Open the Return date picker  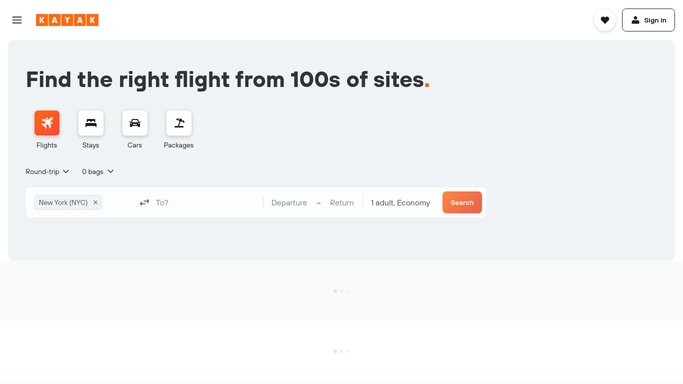[x=342, y=202]
